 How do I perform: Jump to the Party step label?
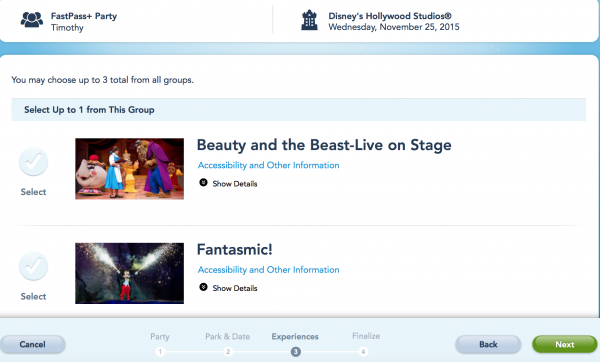coord(160,336)
